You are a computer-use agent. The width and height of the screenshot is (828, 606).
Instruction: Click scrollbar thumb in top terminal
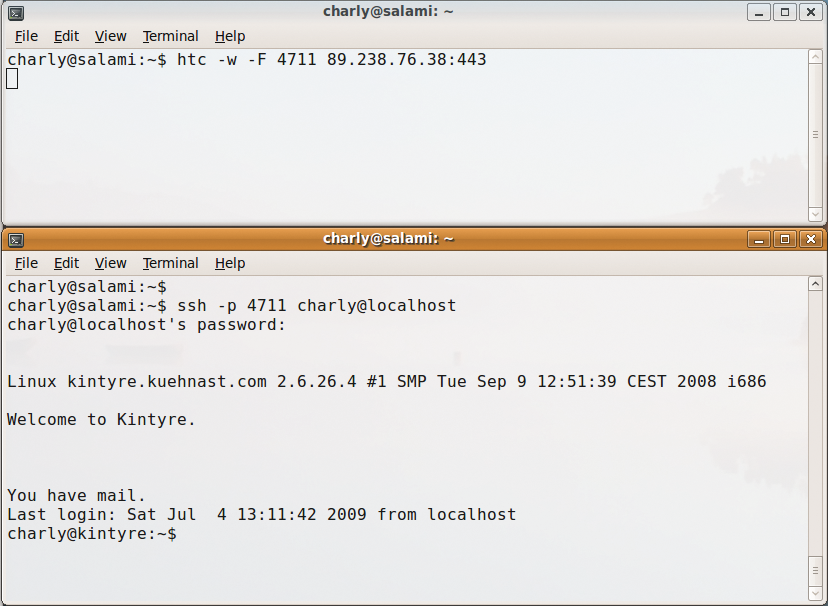815,135
